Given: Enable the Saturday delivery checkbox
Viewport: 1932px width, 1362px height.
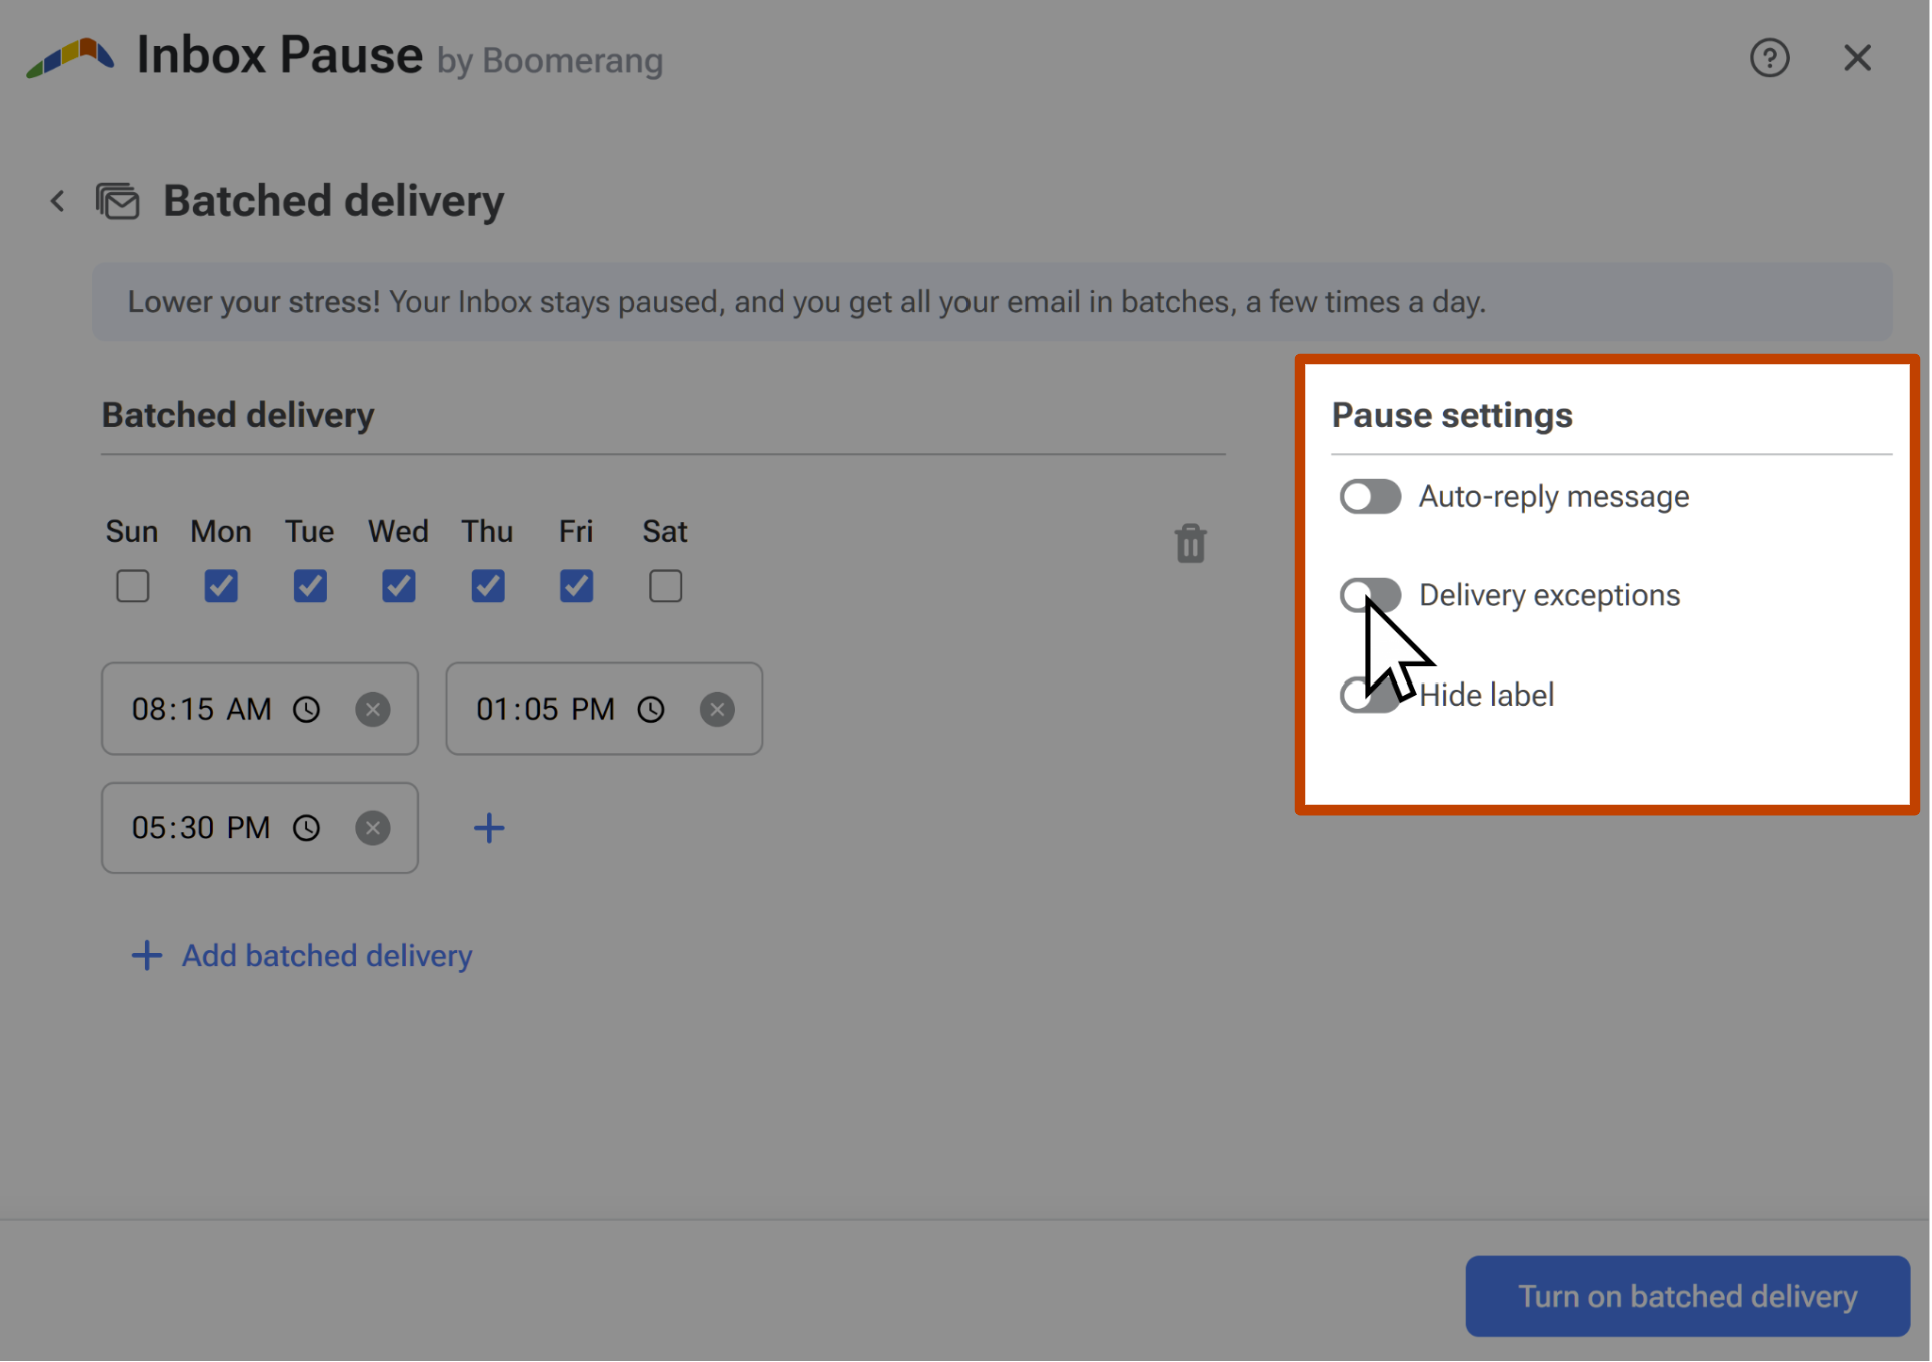Looking at the screenshot, I should [x=665, y=585].
